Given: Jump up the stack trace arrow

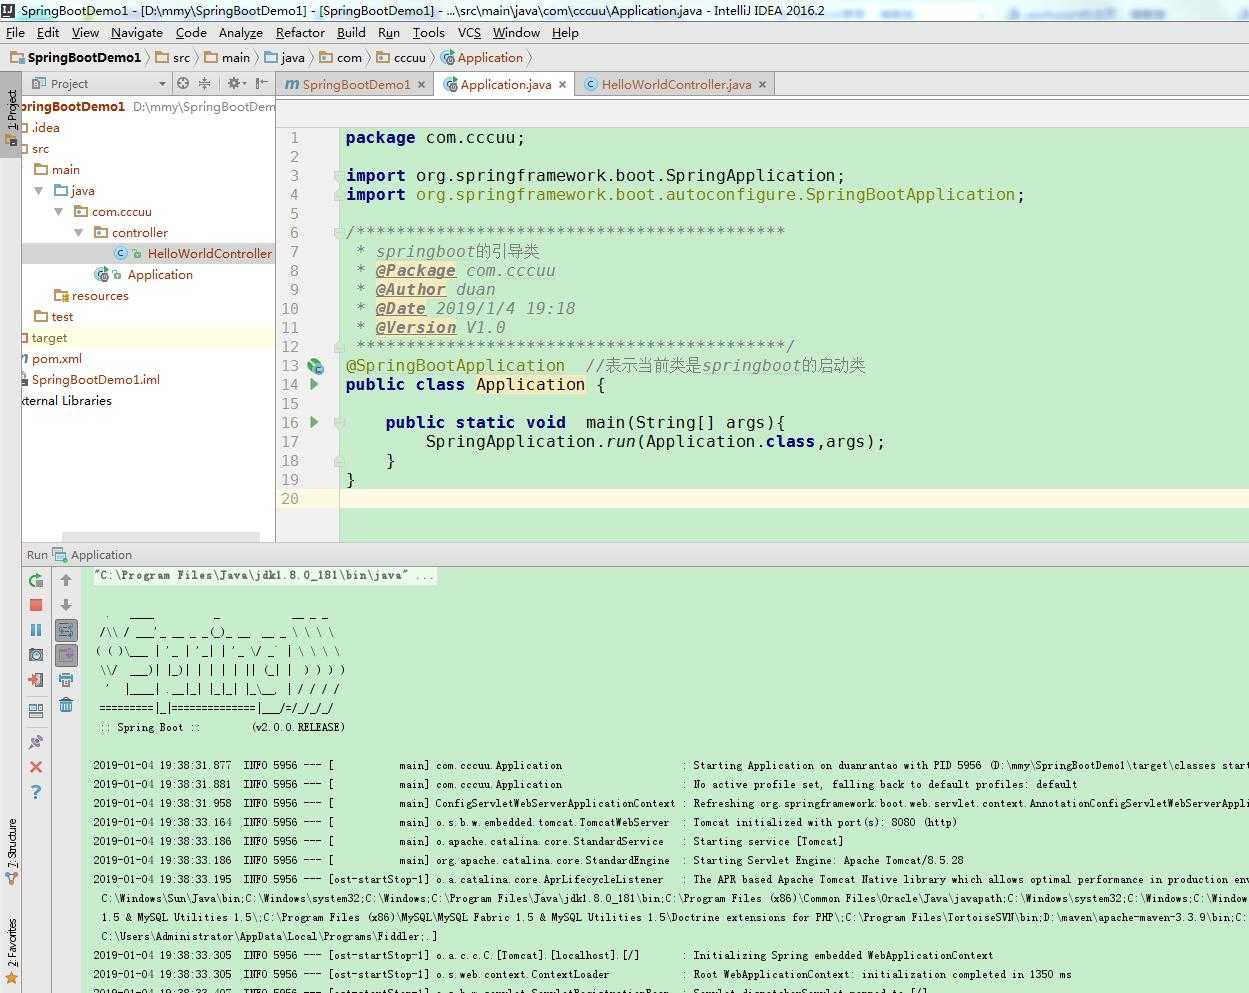Looking at the screenshot, I should click(x=66, y=580).
